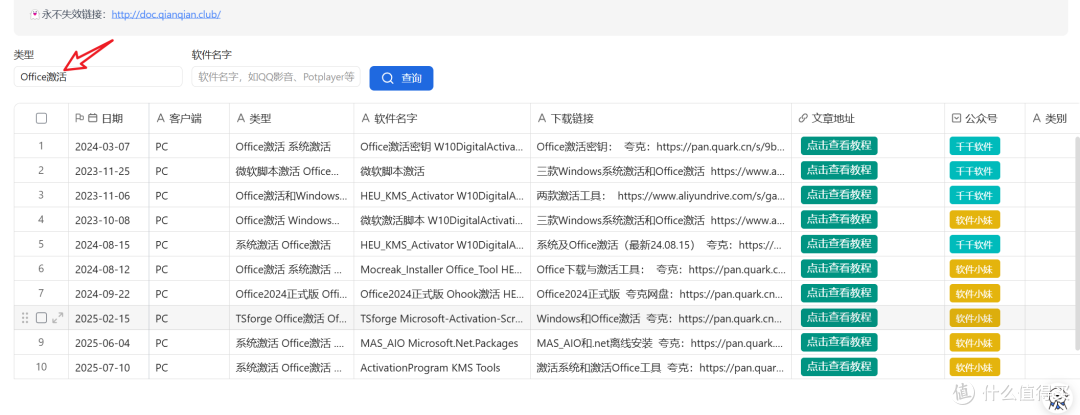
Task: Click the Office下载与激活工具 download cell
Action: tap(661, 269)
